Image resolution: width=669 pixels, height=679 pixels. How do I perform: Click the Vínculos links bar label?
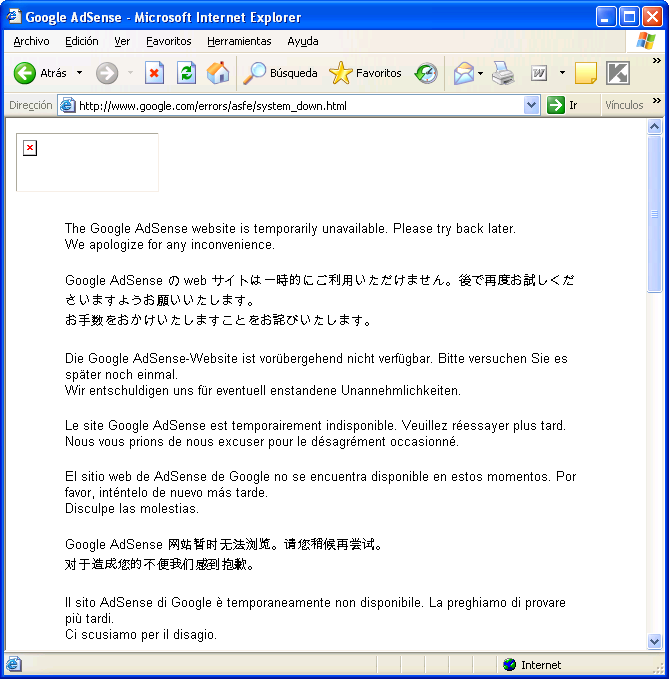(624, 105)
